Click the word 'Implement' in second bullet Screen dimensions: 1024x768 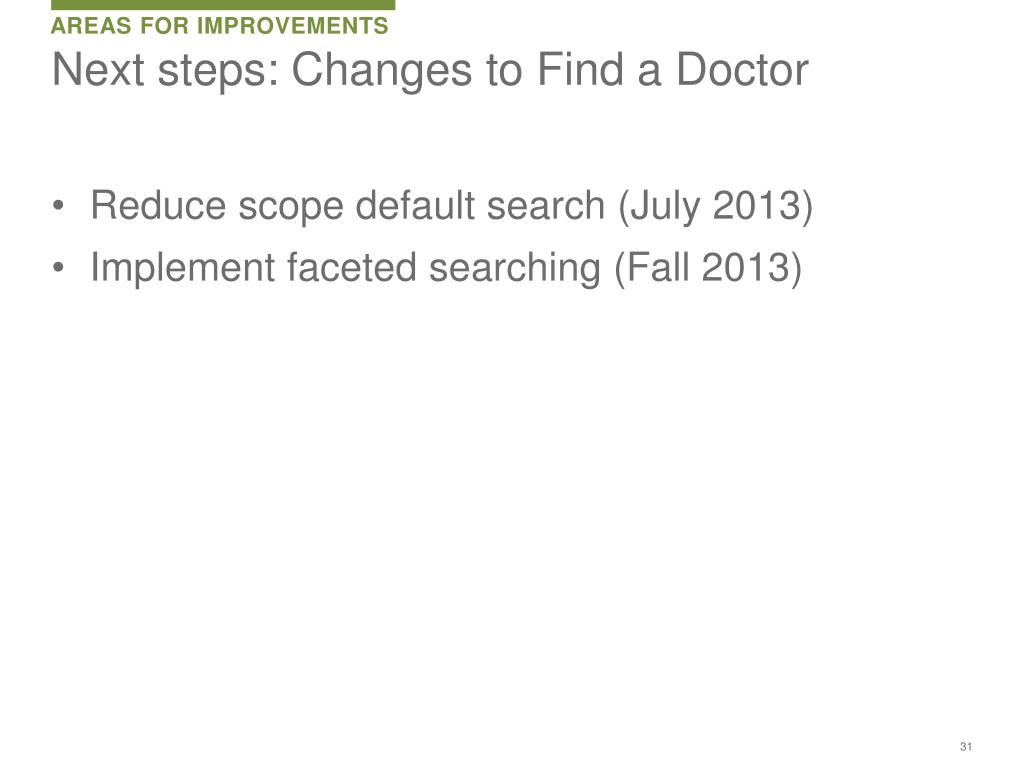[x=183, y=270]
